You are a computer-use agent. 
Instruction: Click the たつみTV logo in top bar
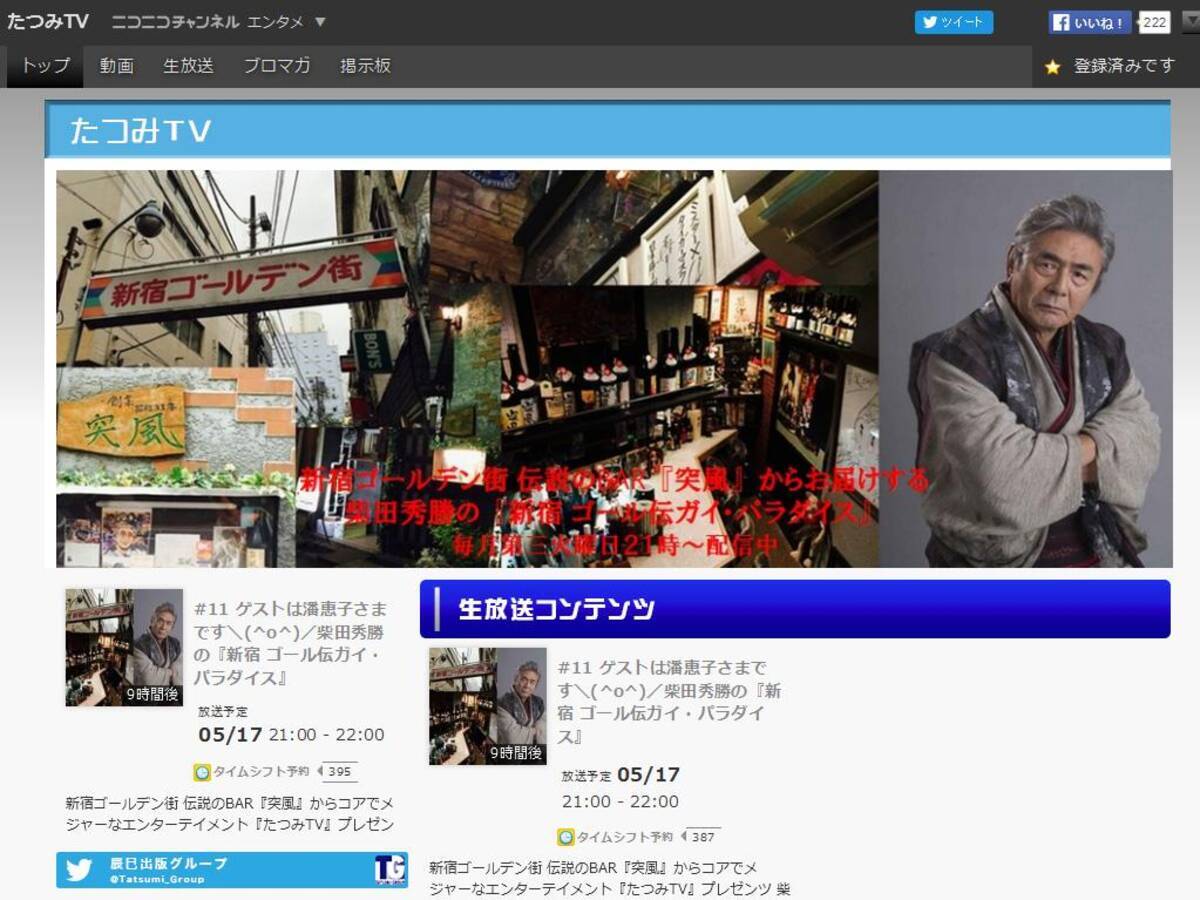click(x=48, y=22)
